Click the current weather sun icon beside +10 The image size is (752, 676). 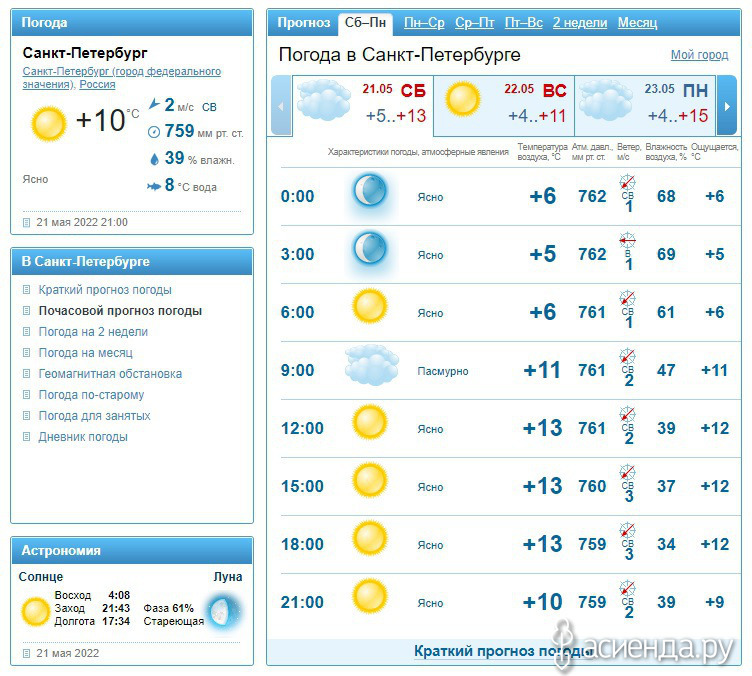click(49, 124)
